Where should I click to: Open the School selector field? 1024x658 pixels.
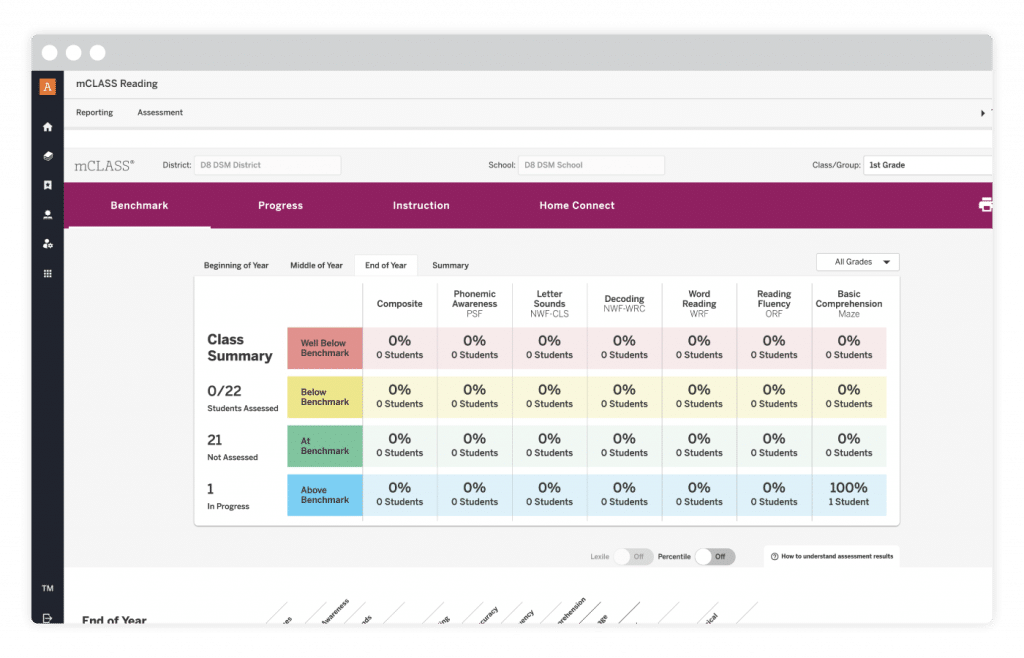point(591,165)
